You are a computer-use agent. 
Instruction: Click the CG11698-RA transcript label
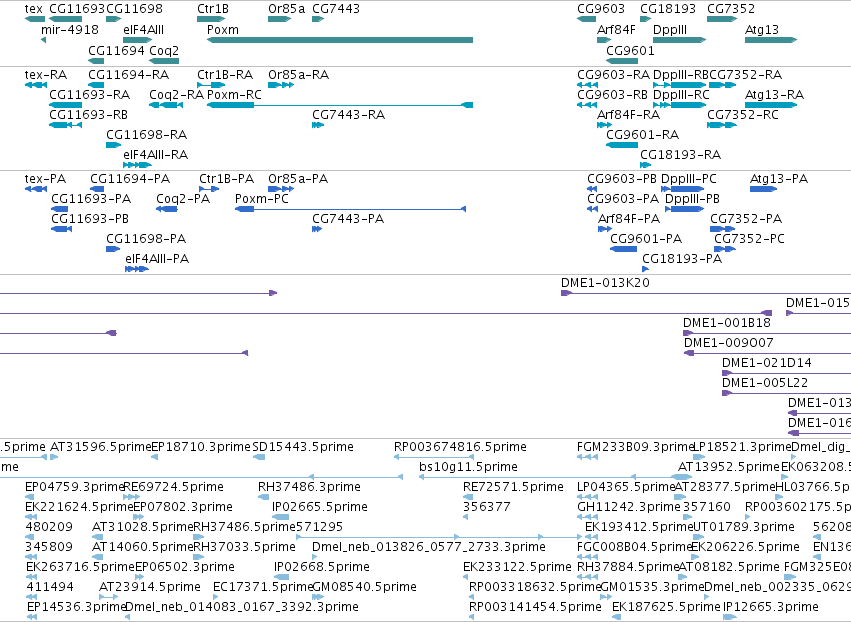[147, 135]
